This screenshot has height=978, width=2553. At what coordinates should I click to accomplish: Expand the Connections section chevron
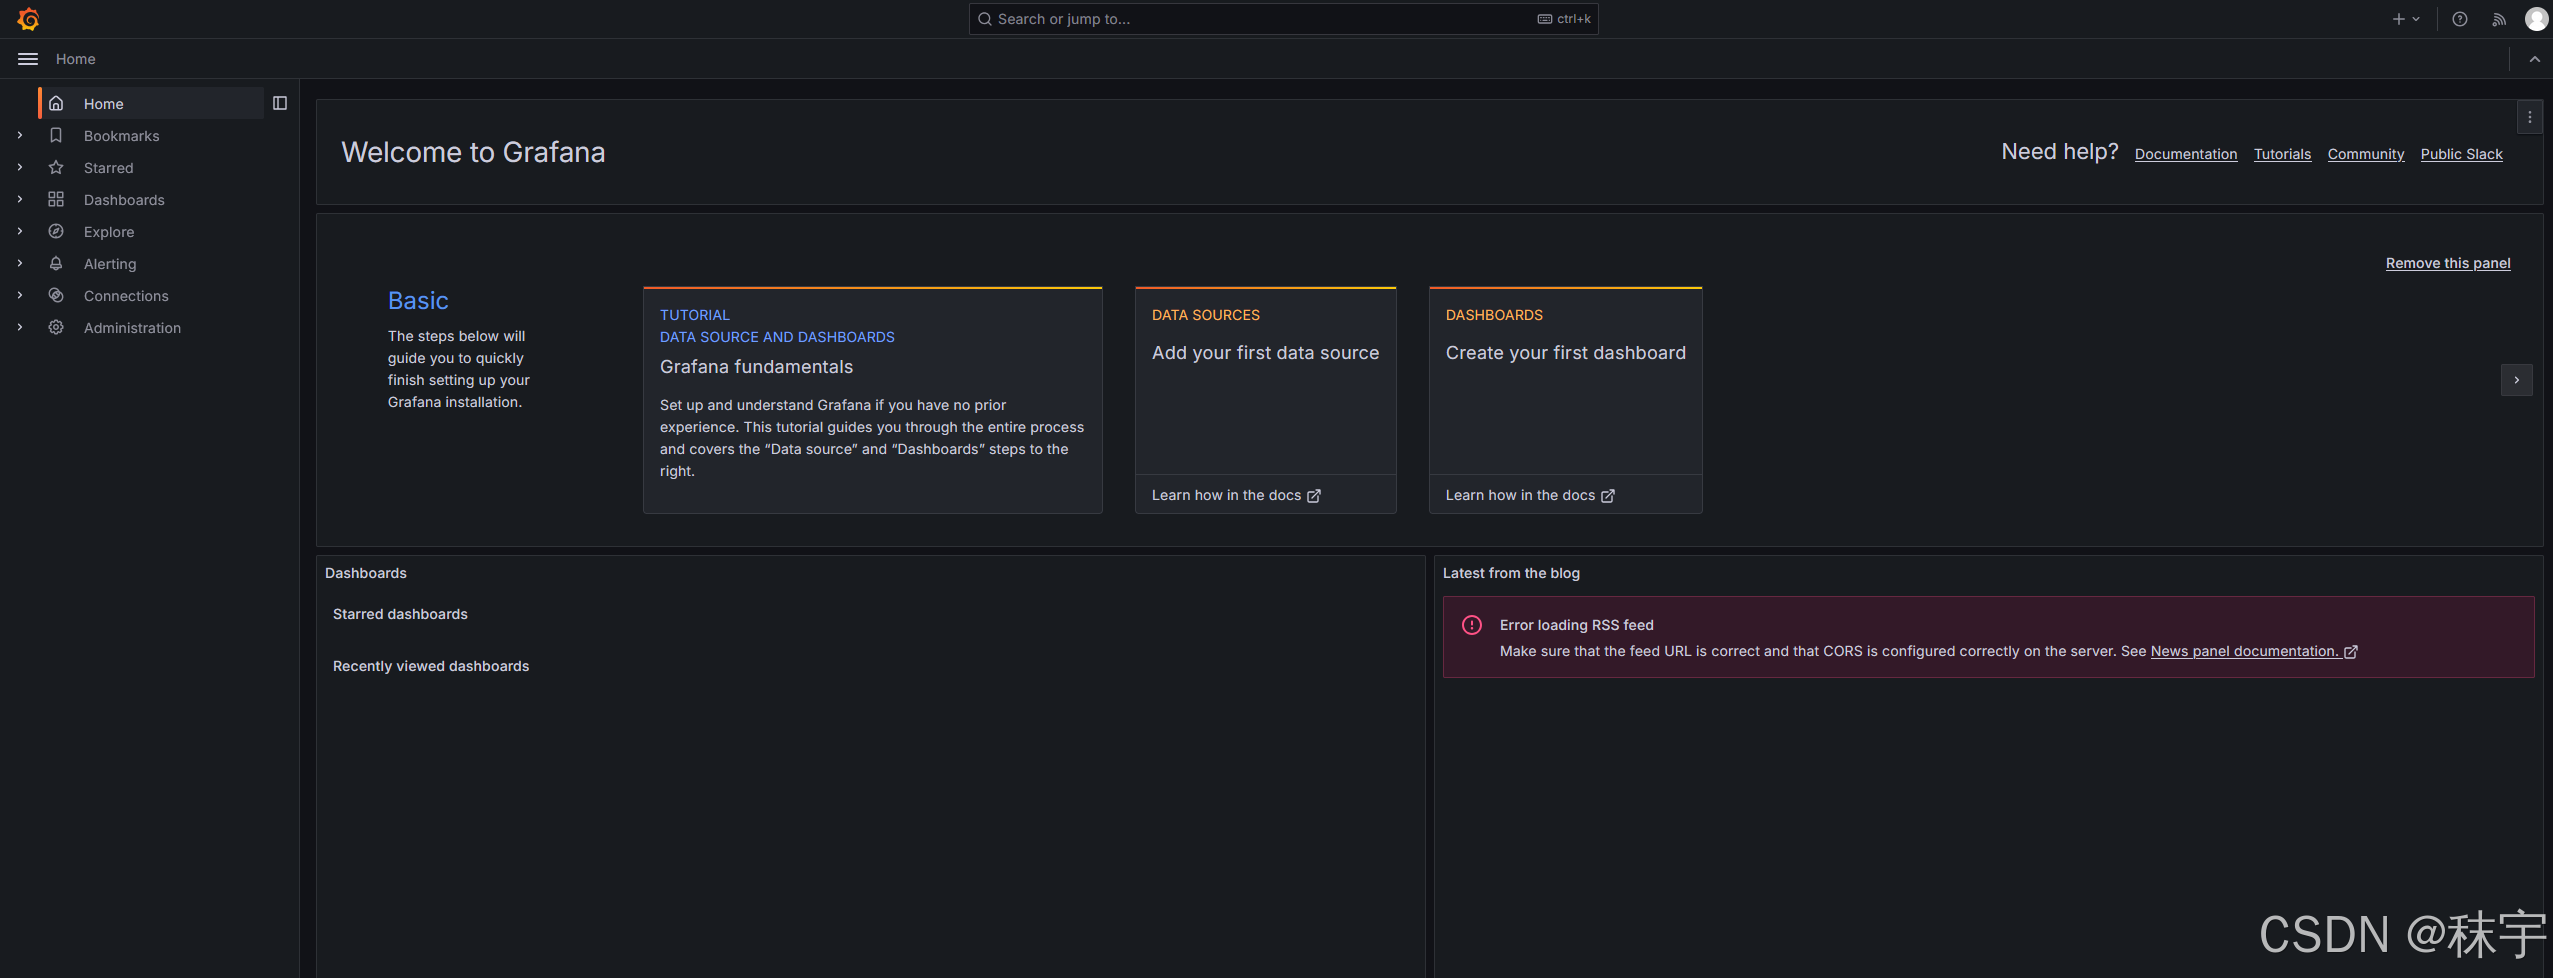click(x=19, y=295)
